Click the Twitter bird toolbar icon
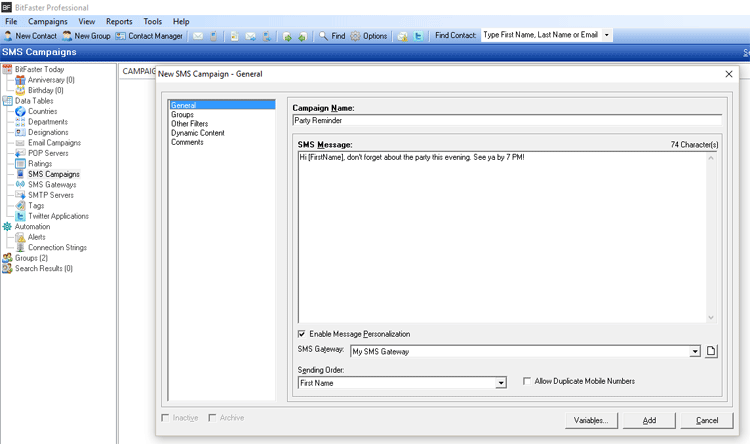750x444 pixels. click(418, 35)
